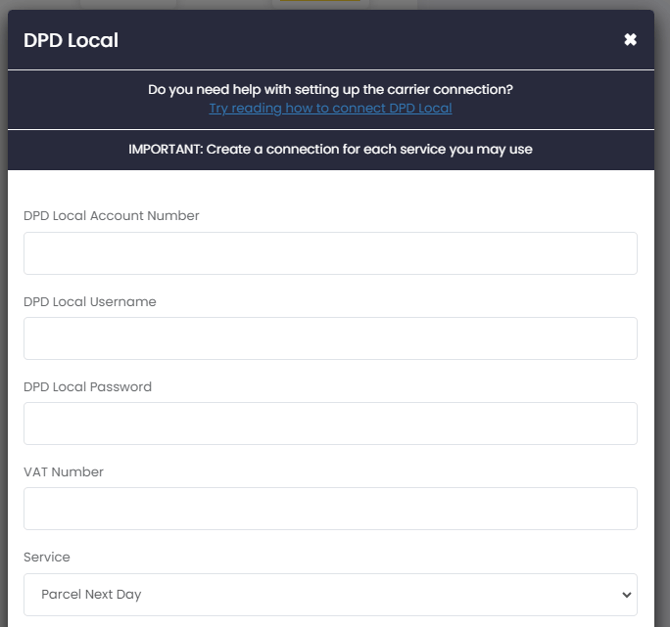The image size is (670, 627).
Task: Click the DPD Local Password label
Action: (x=88, y=387)
